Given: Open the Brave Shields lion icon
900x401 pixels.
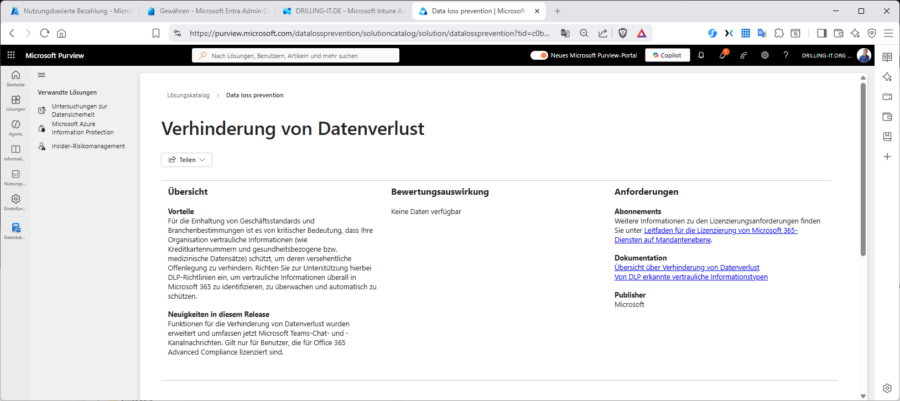Looking at the screenshot, I should pyautogui.click(x=623, y=33).
